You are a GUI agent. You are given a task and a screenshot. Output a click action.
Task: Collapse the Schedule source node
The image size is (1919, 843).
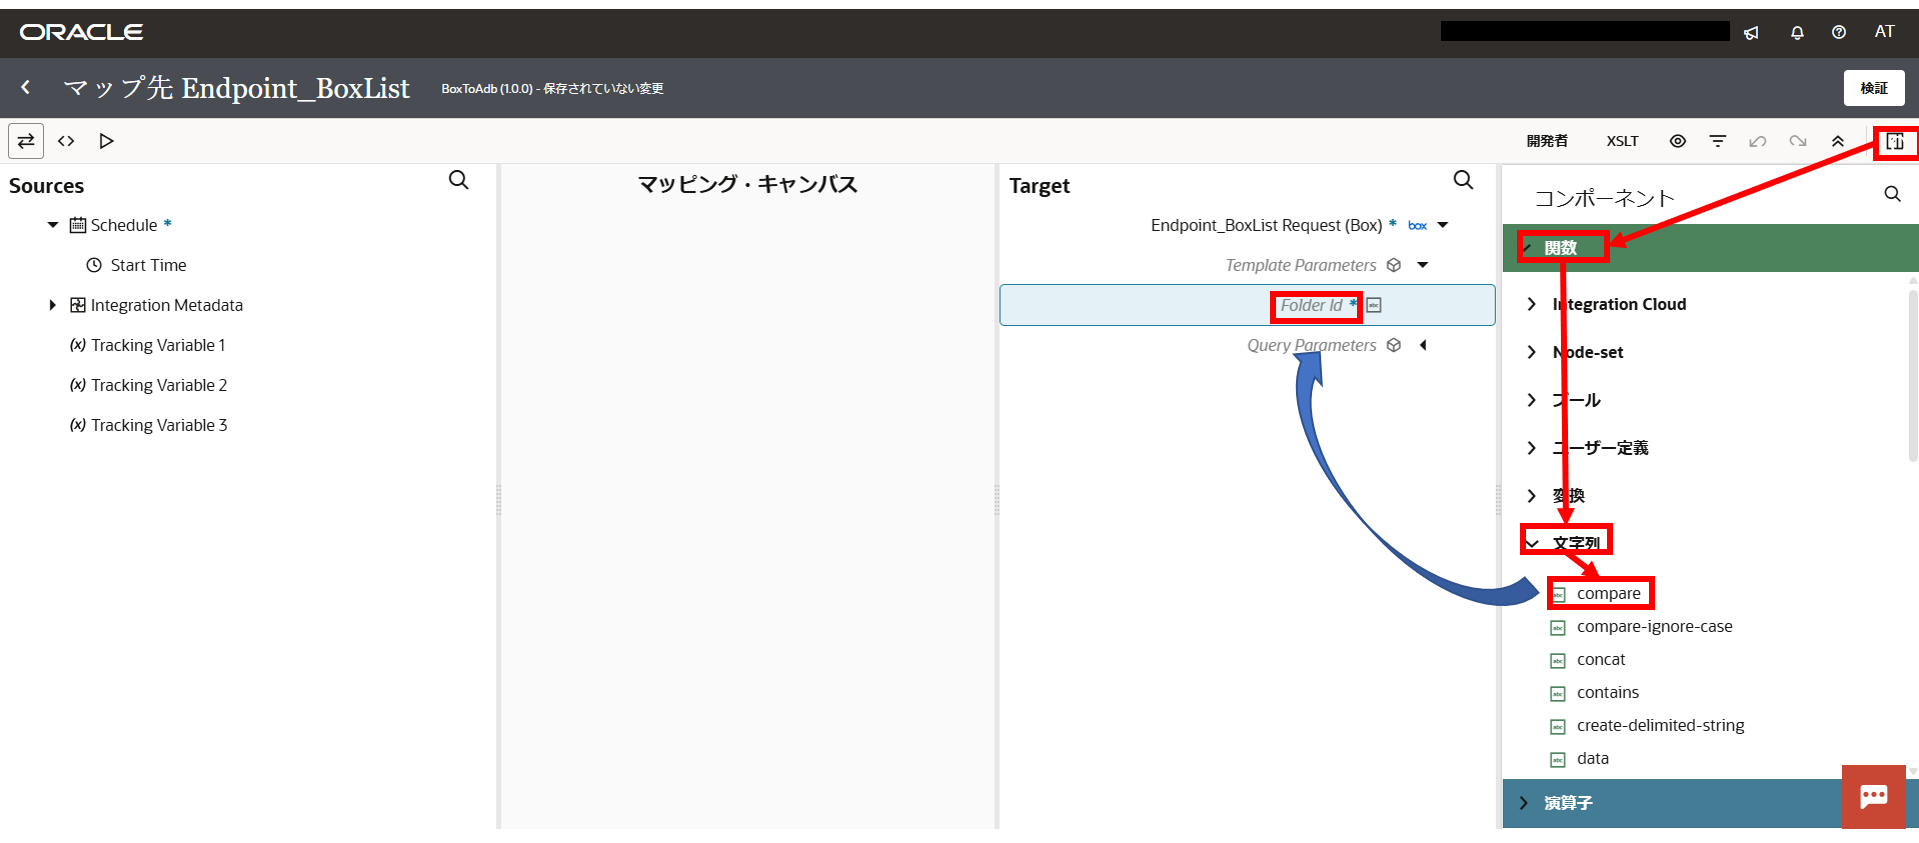pyautogui.click(x=53, y=225)
